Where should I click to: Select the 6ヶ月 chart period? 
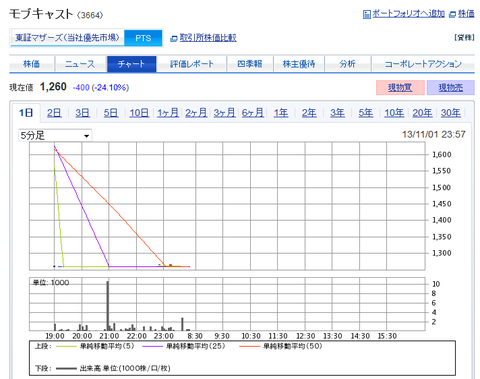click(253, 113)
